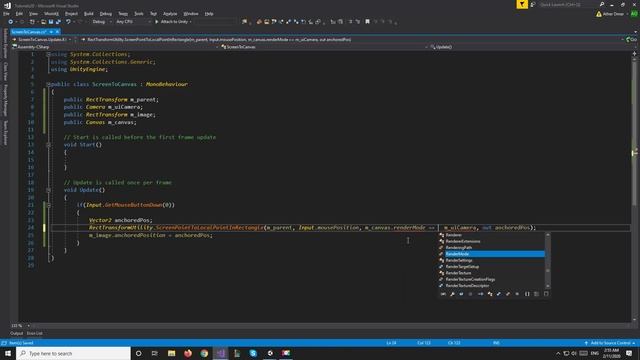Viewport: 640px width, 360px height.
Task: Click the Save icon in toolbar
Action: click(51, 22)
